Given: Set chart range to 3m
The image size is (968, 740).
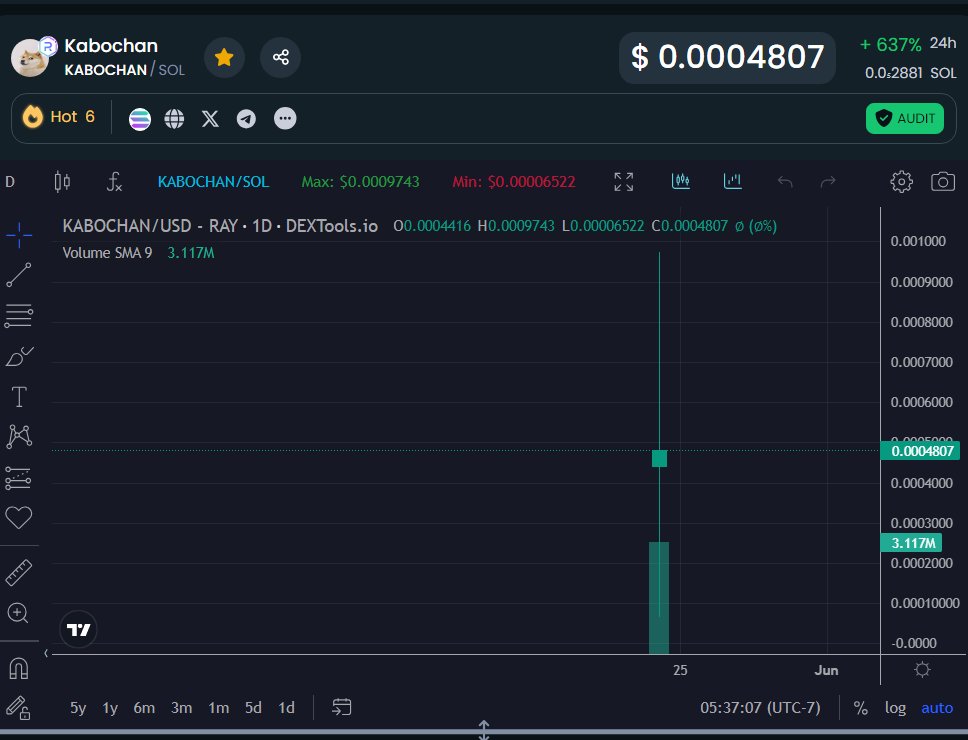Looking at the screenshot, I should (x=182, y=708).
